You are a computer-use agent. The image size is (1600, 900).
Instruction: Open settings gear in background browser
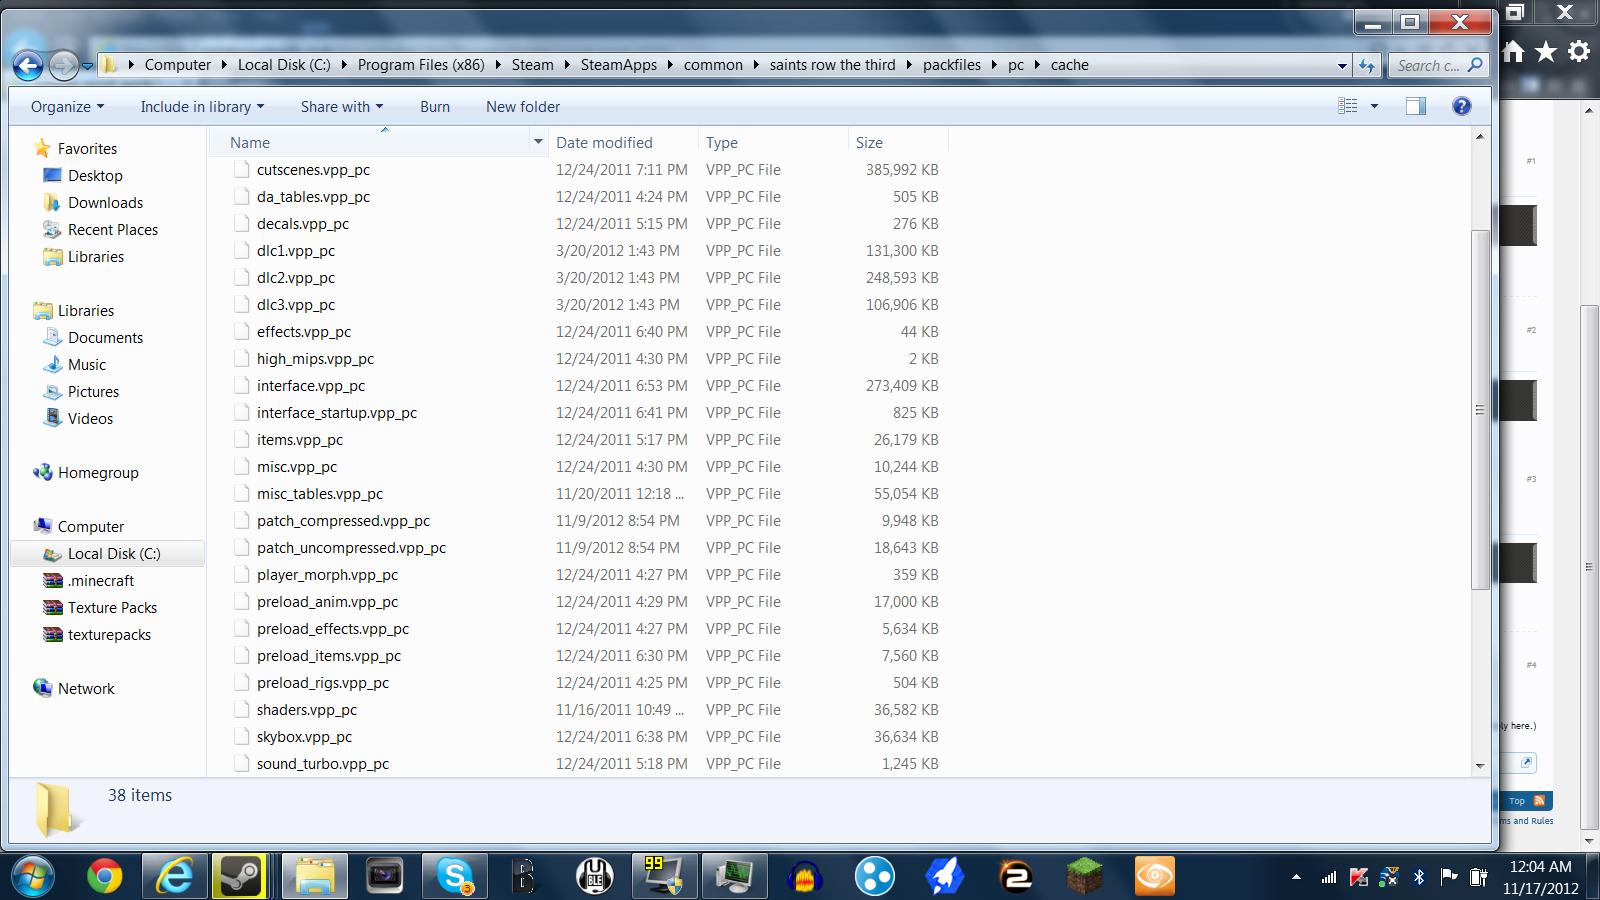(1579, 52)
